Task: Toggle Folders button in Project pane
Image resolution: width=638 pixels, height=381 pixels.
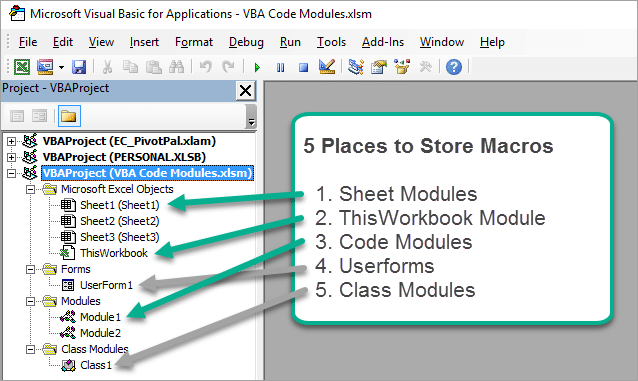Action: pos(69,116)
